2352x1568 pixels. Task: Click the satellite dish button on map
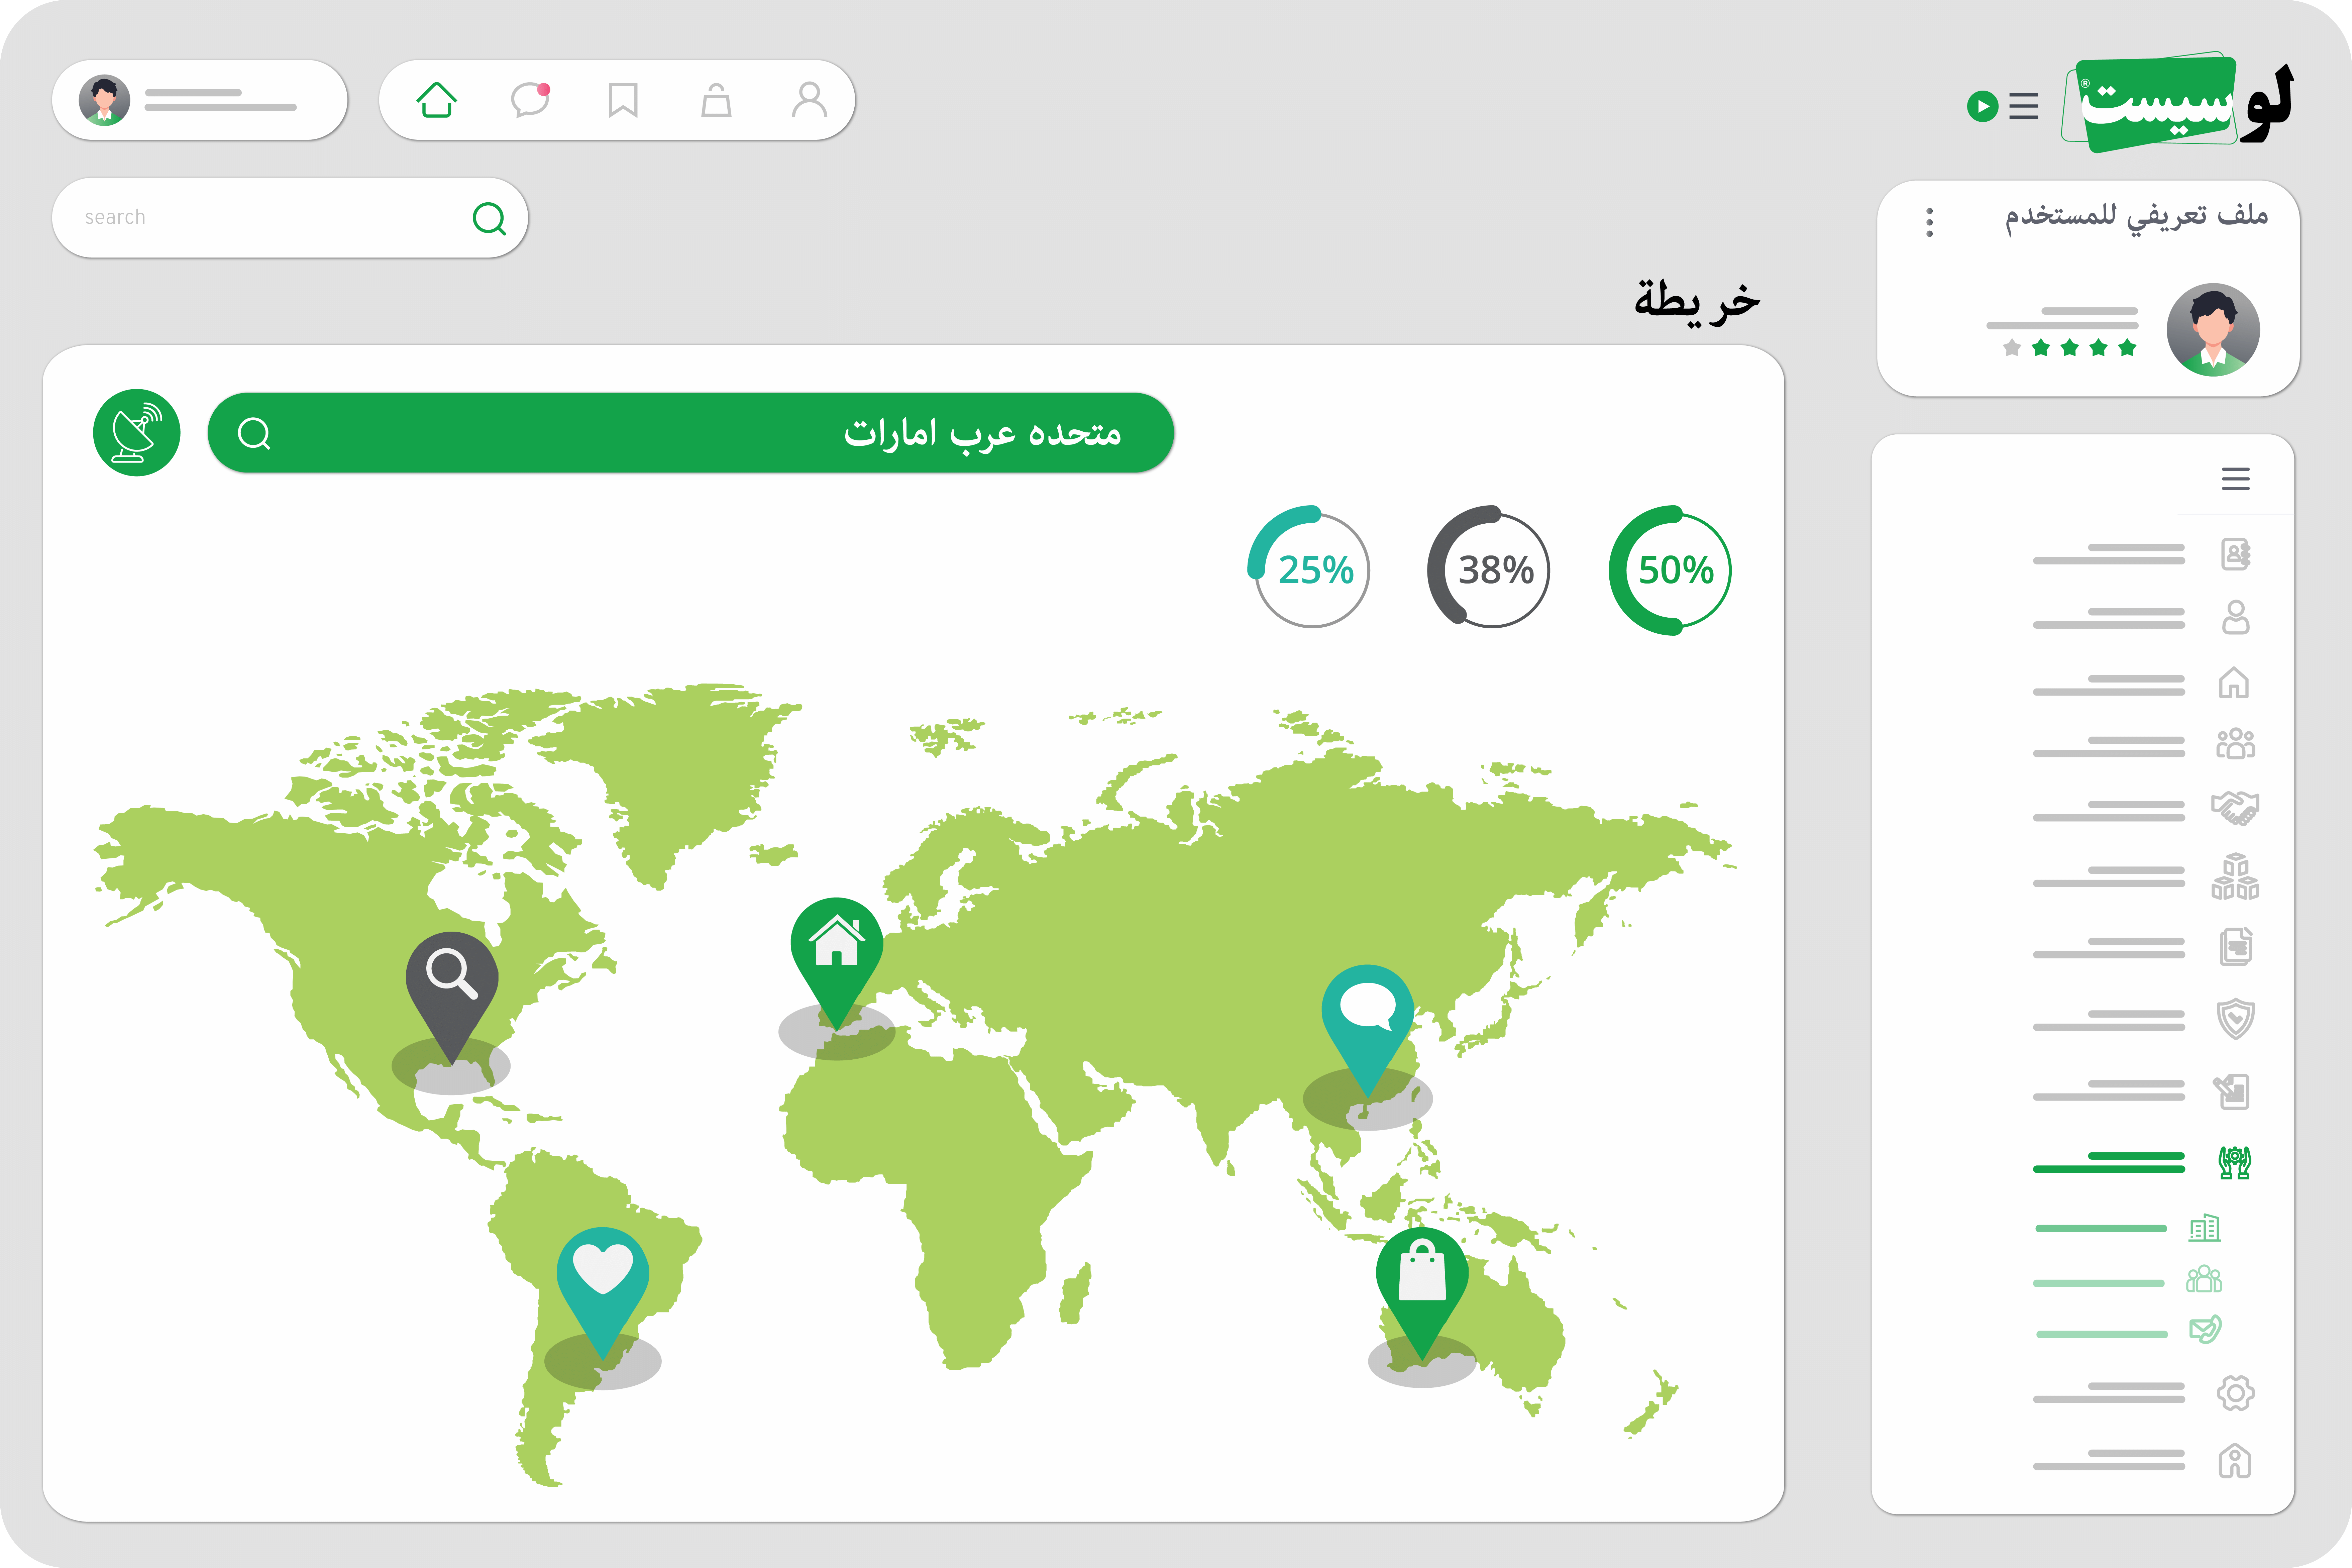point(137,433)
